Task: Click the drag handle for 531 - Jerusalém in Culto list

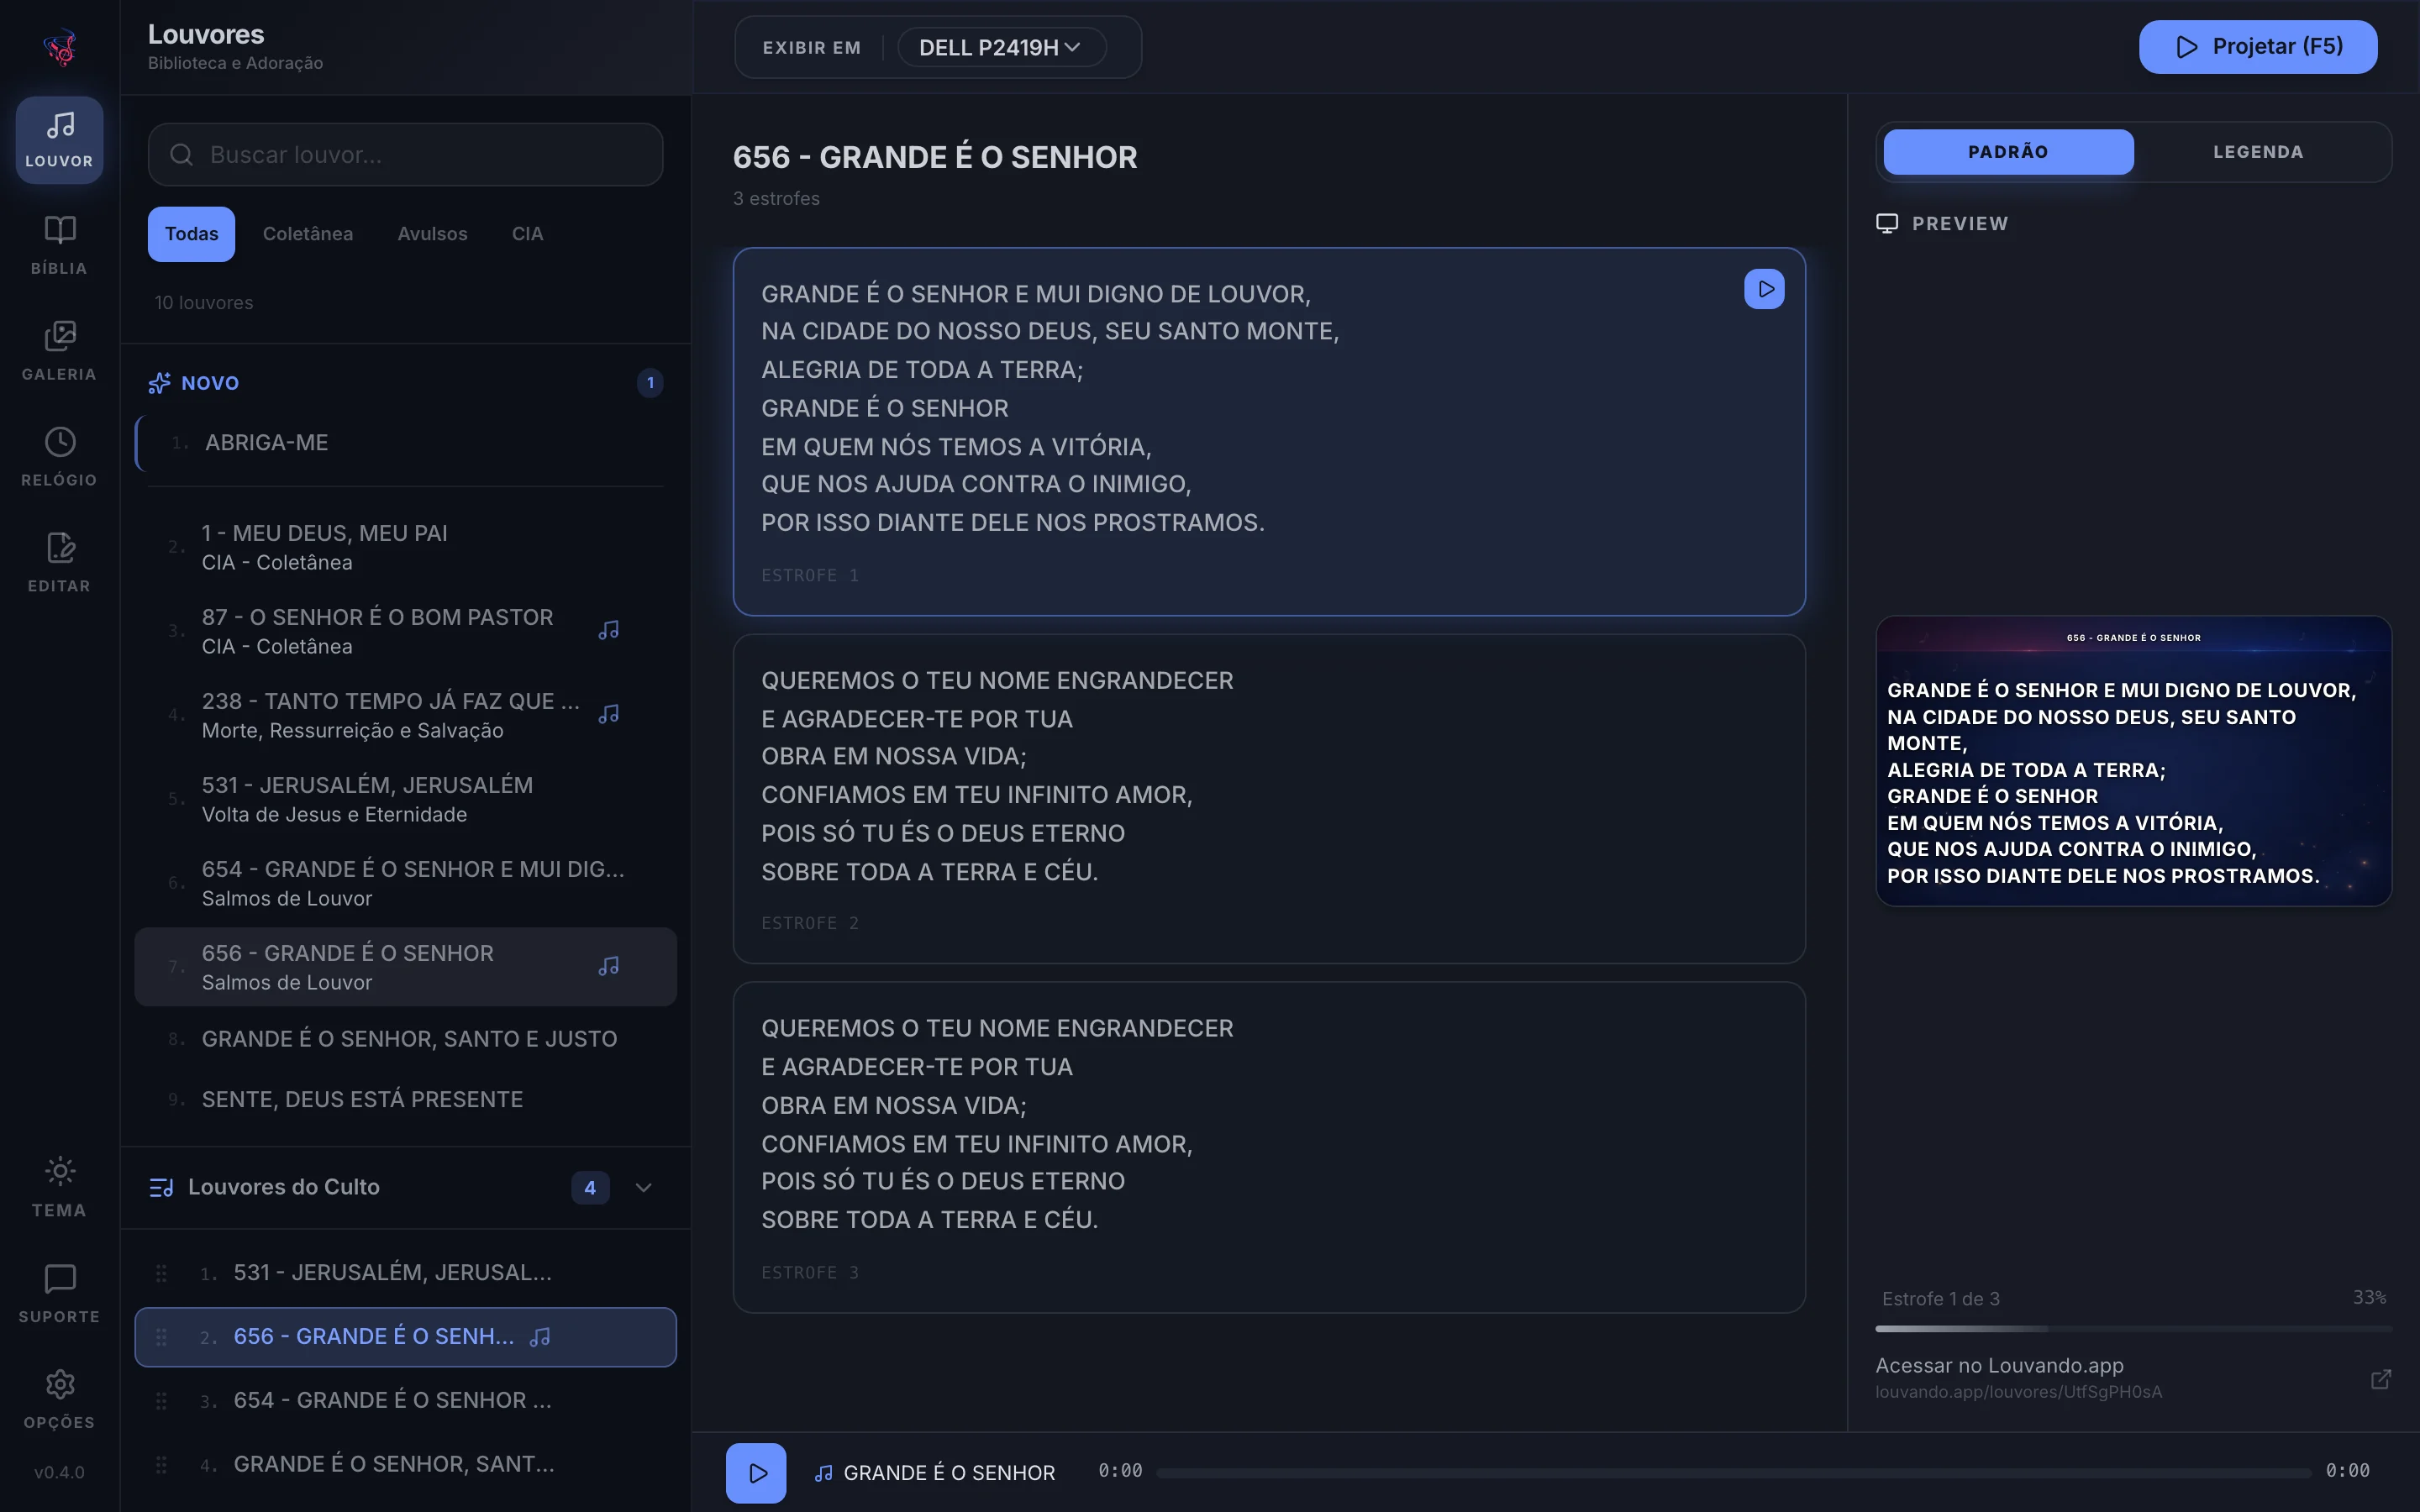Action: pos(161,1273)
